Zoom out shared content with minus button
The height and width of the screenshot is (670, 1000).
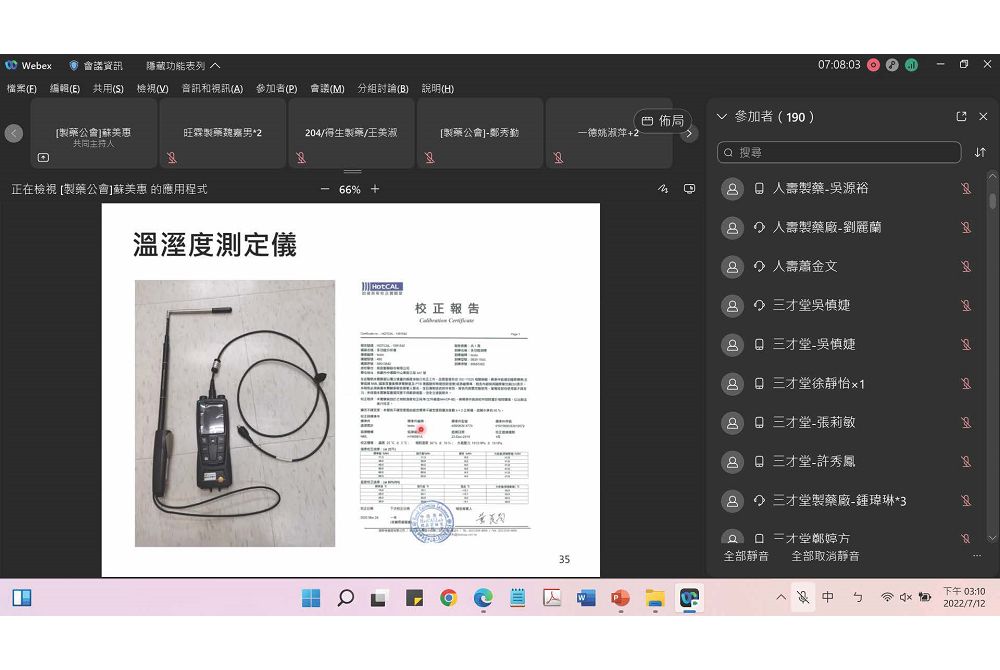[x=325, y=189]
